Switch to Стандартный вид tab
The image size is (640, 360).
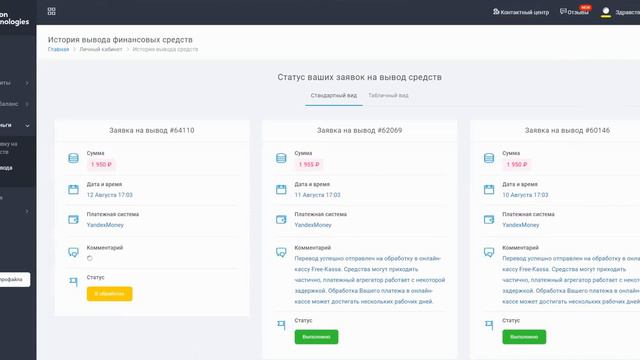tap(334, 96)
